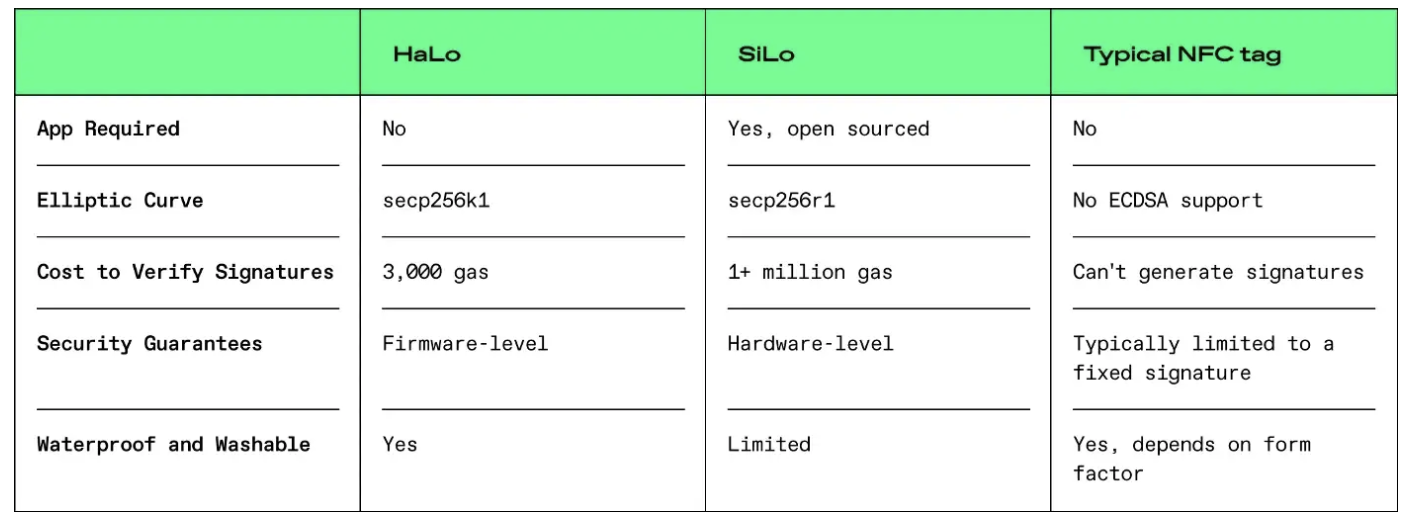Viewport: 1406px width, 528px height.
Task: Click "Typically limited to a fixed signature" text
Action: click(x=1203, y=358)
